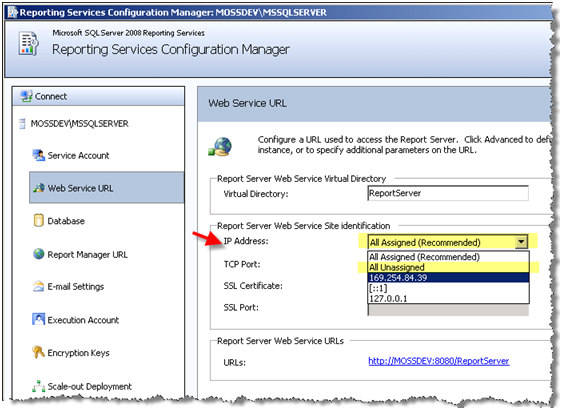Click the Connect button label
This screenshot has height=410, width=562.
tap(51, 96)
